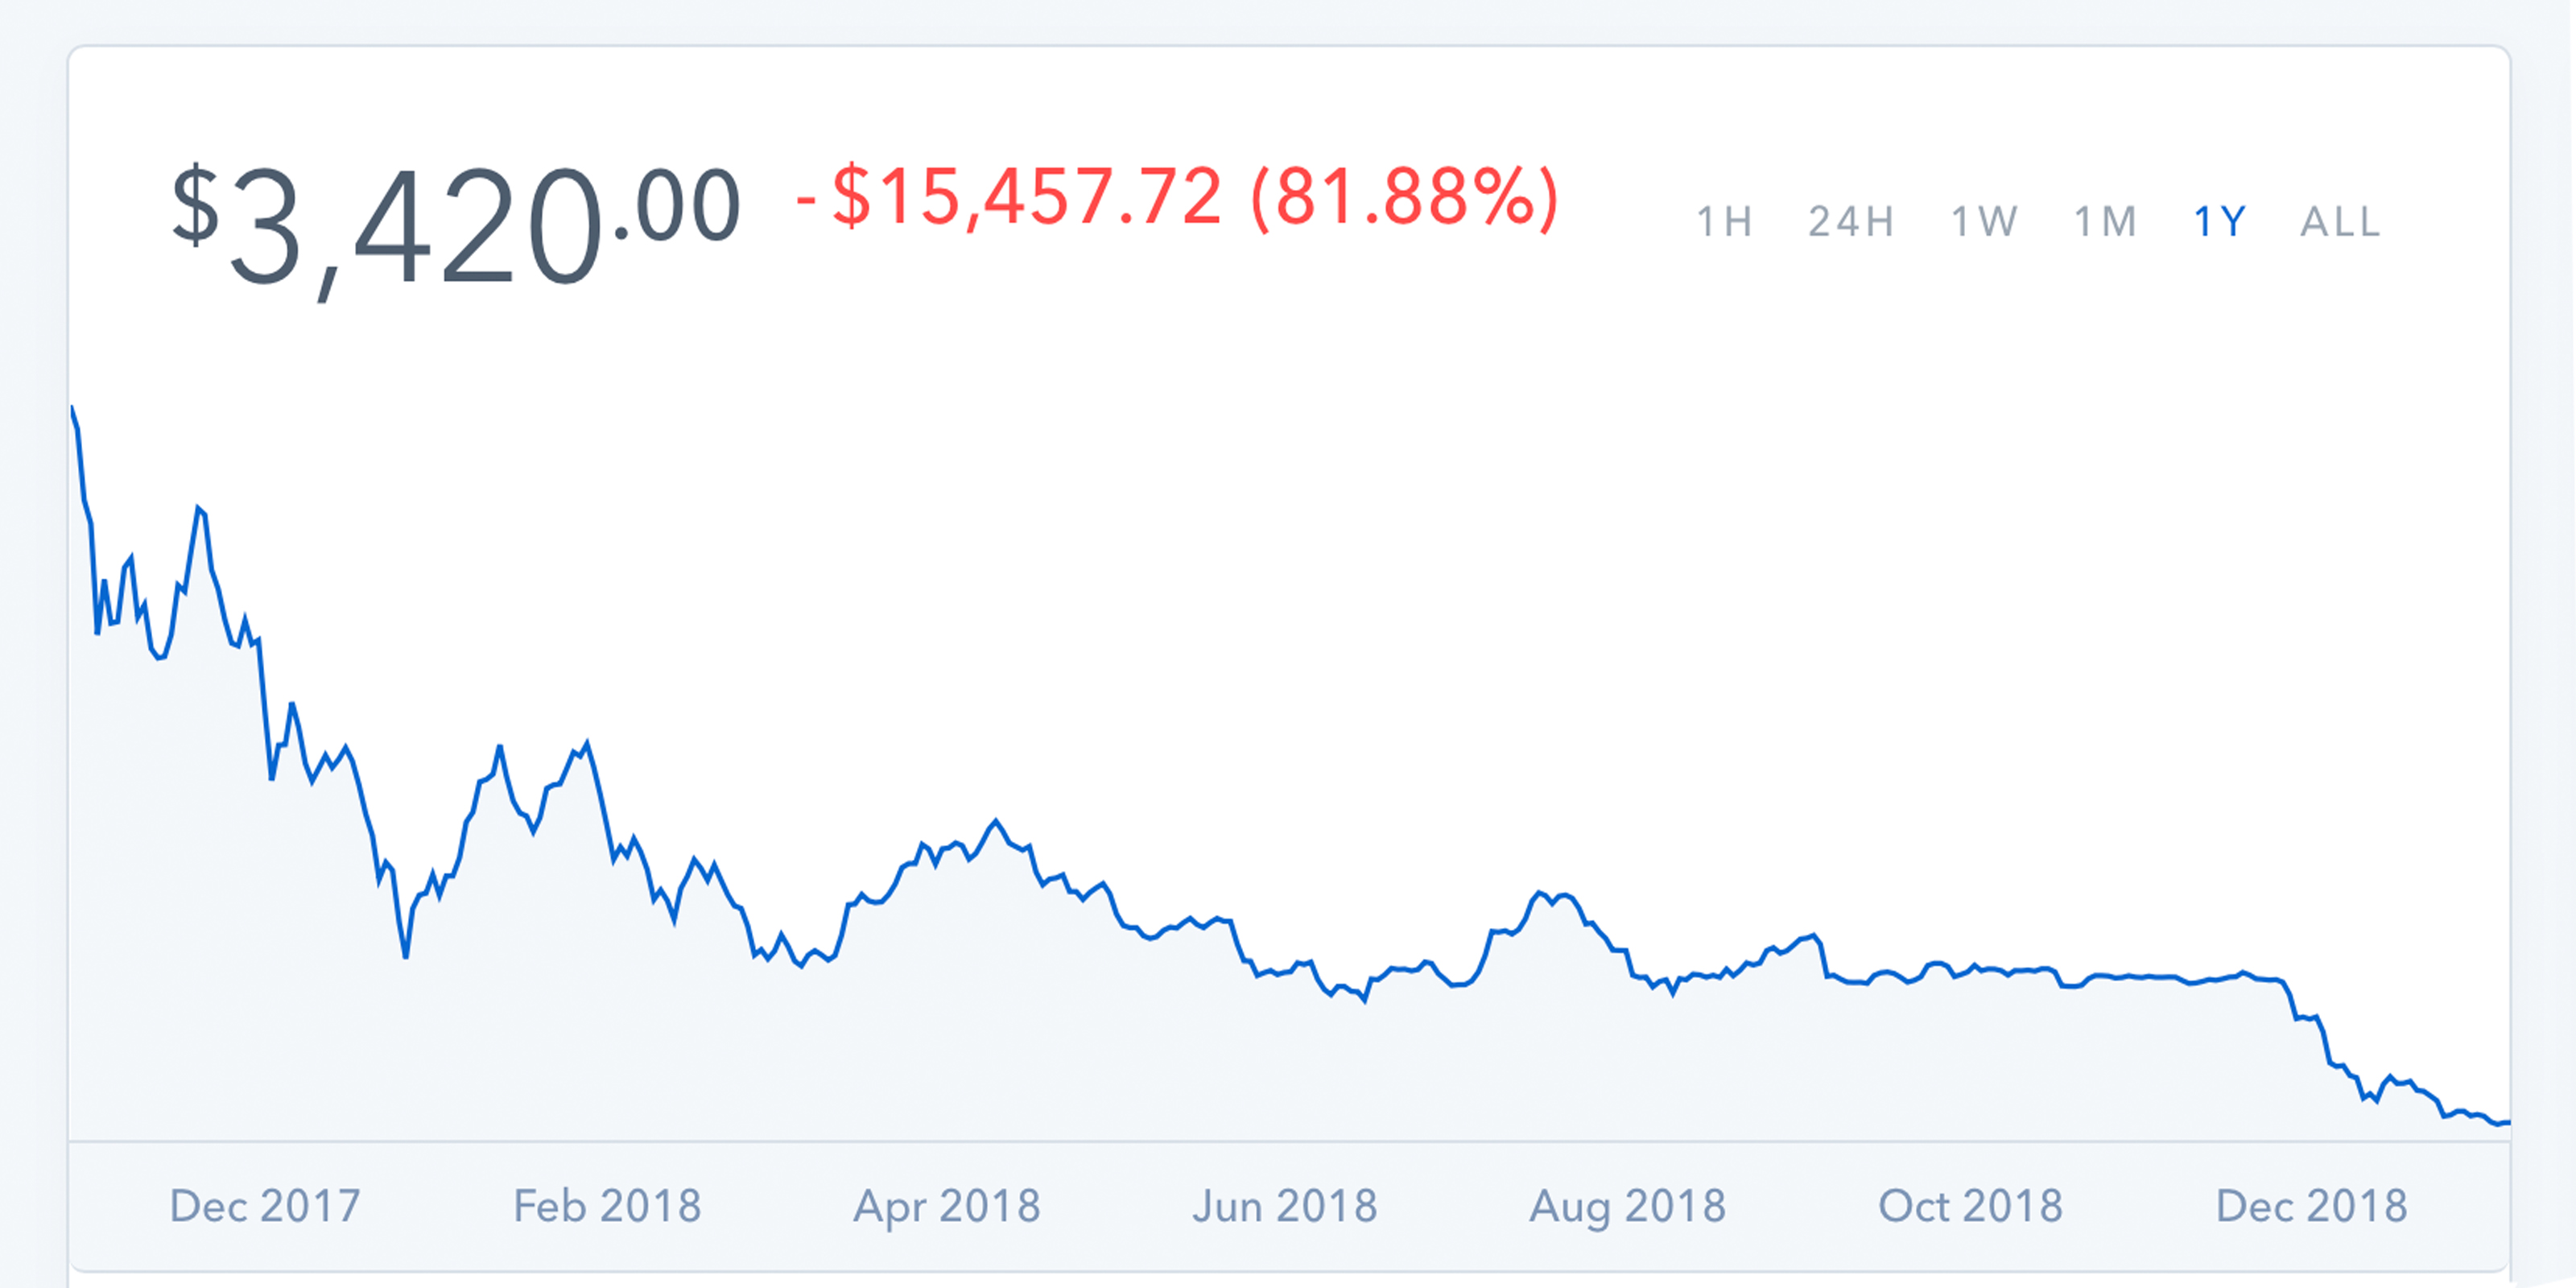Click the price peak above Apr 2018
The image size is (2576, 1288).
996,822
